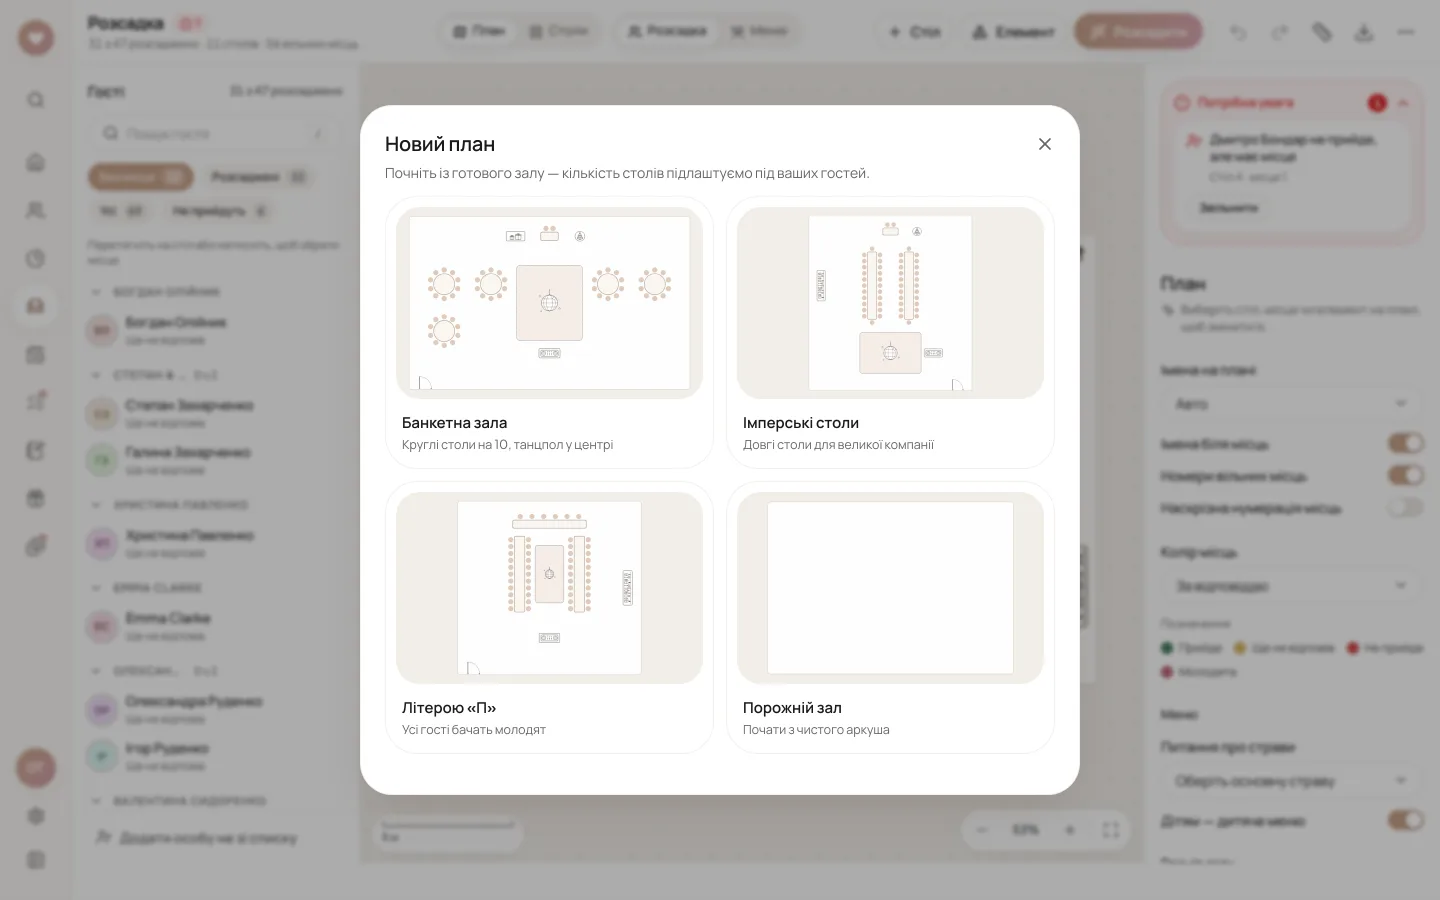Image resolution: width=1440 pixels, height=900 pixels.
Task: Pick the Імперські столи layout preview
Action: click(x=890, y=302)
